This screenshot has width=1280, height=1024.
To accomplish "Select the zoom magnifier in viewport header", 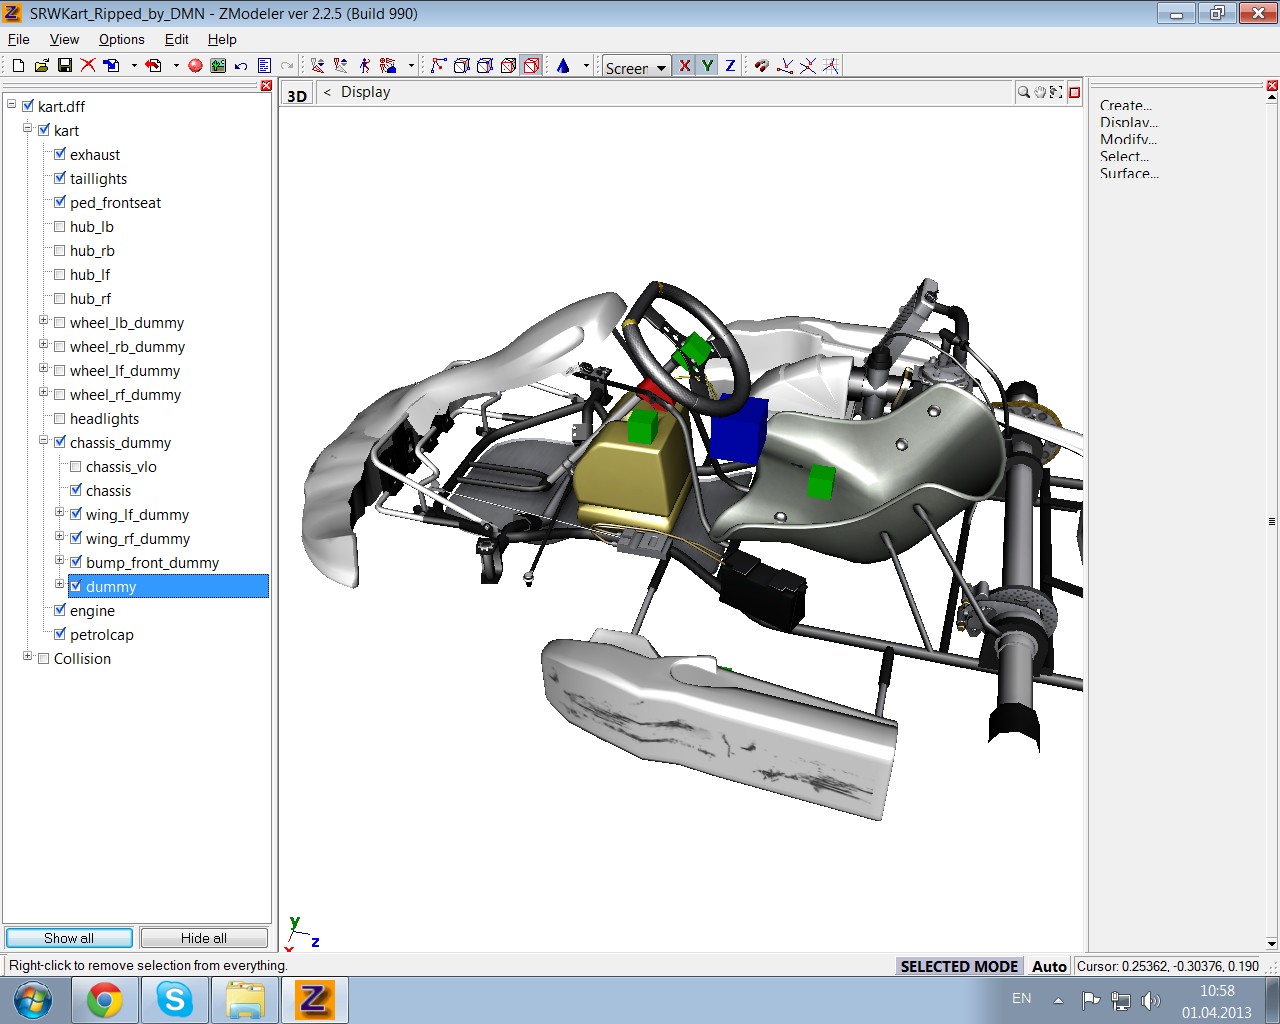I will tap(1024, 92).
